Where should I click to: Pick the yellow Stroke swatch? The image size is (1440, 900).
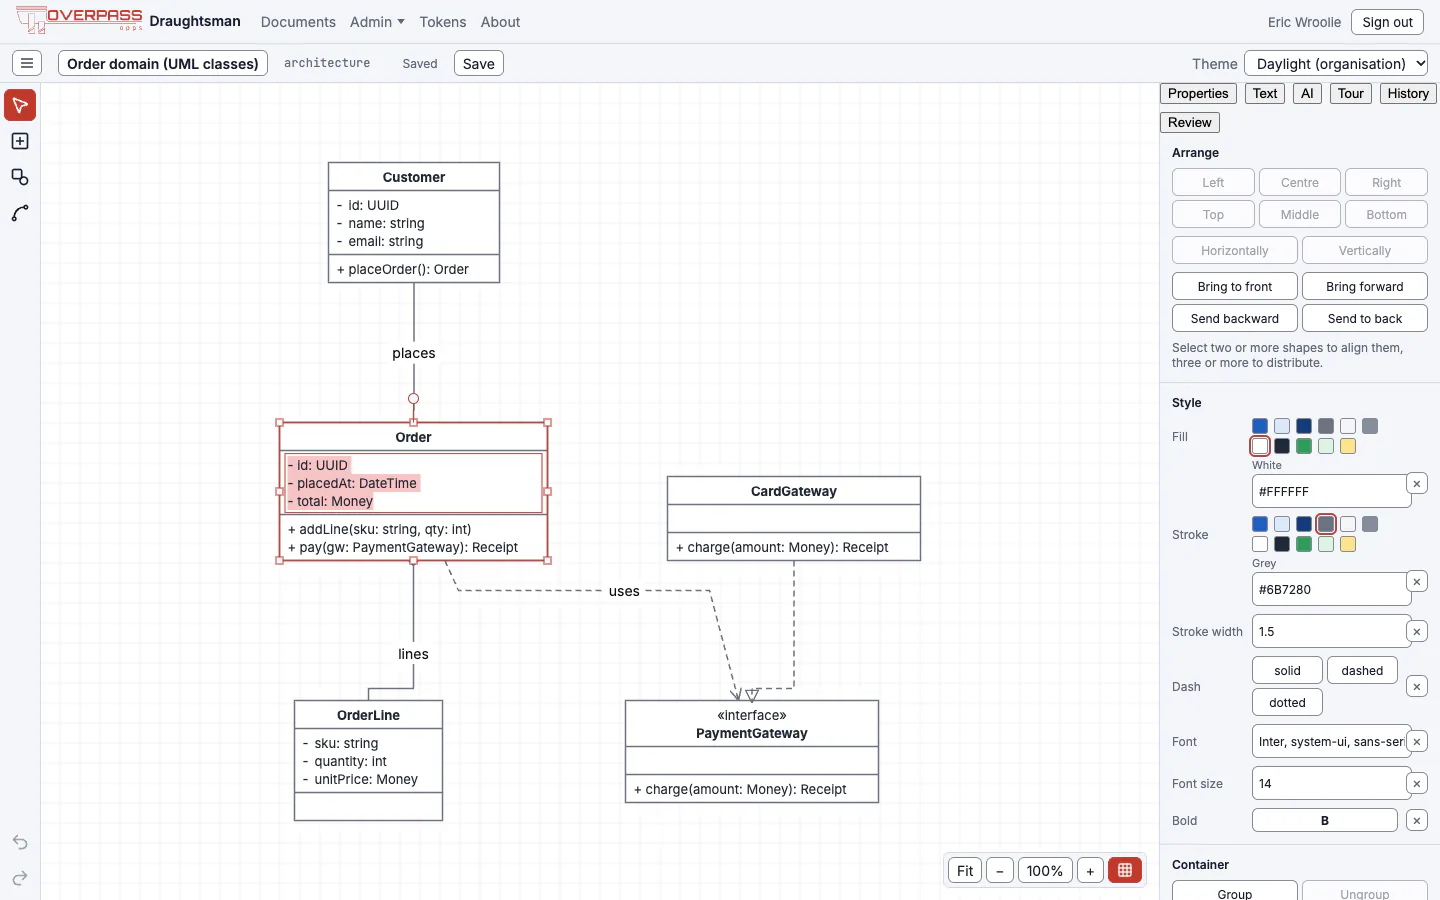[x=1348, y=544]
